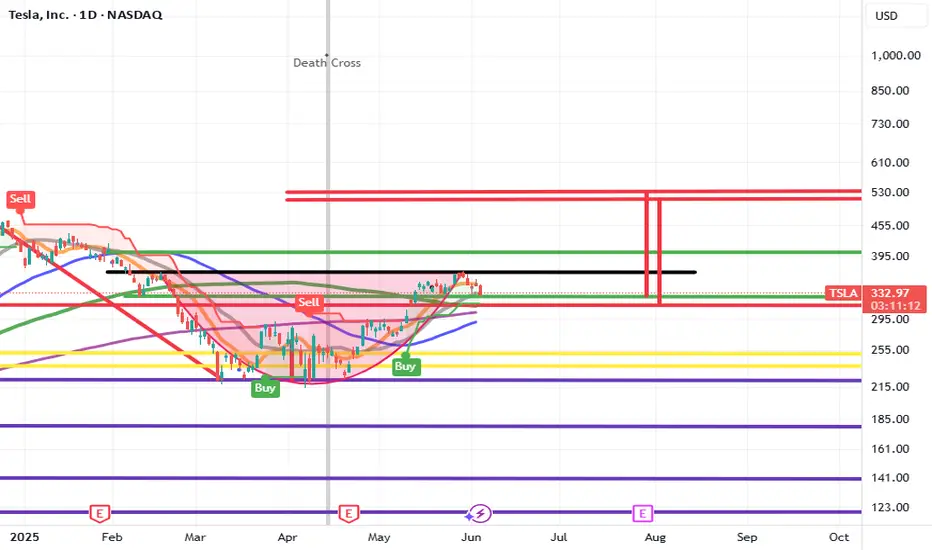Click the Oct label on time axis
Screen dimensions: 932x550
coord(839,538)
